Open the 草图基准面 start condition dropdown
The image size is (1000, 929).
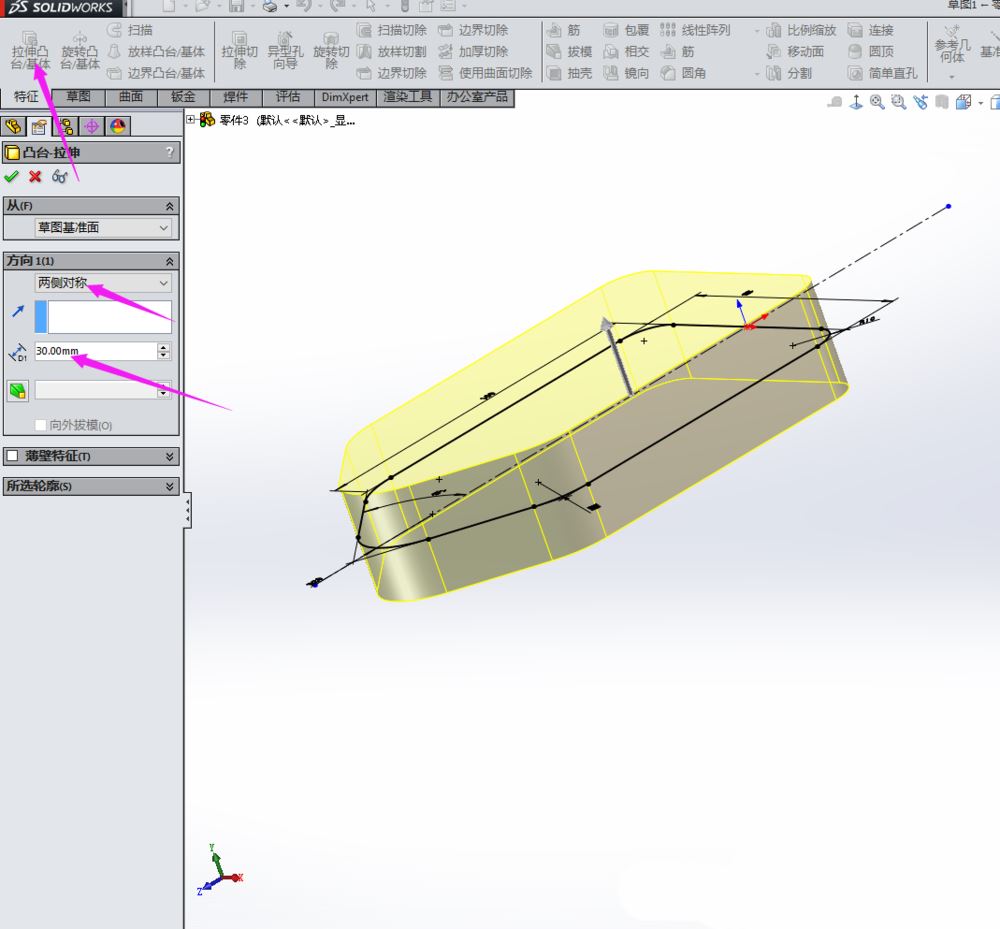pos(103,228)
